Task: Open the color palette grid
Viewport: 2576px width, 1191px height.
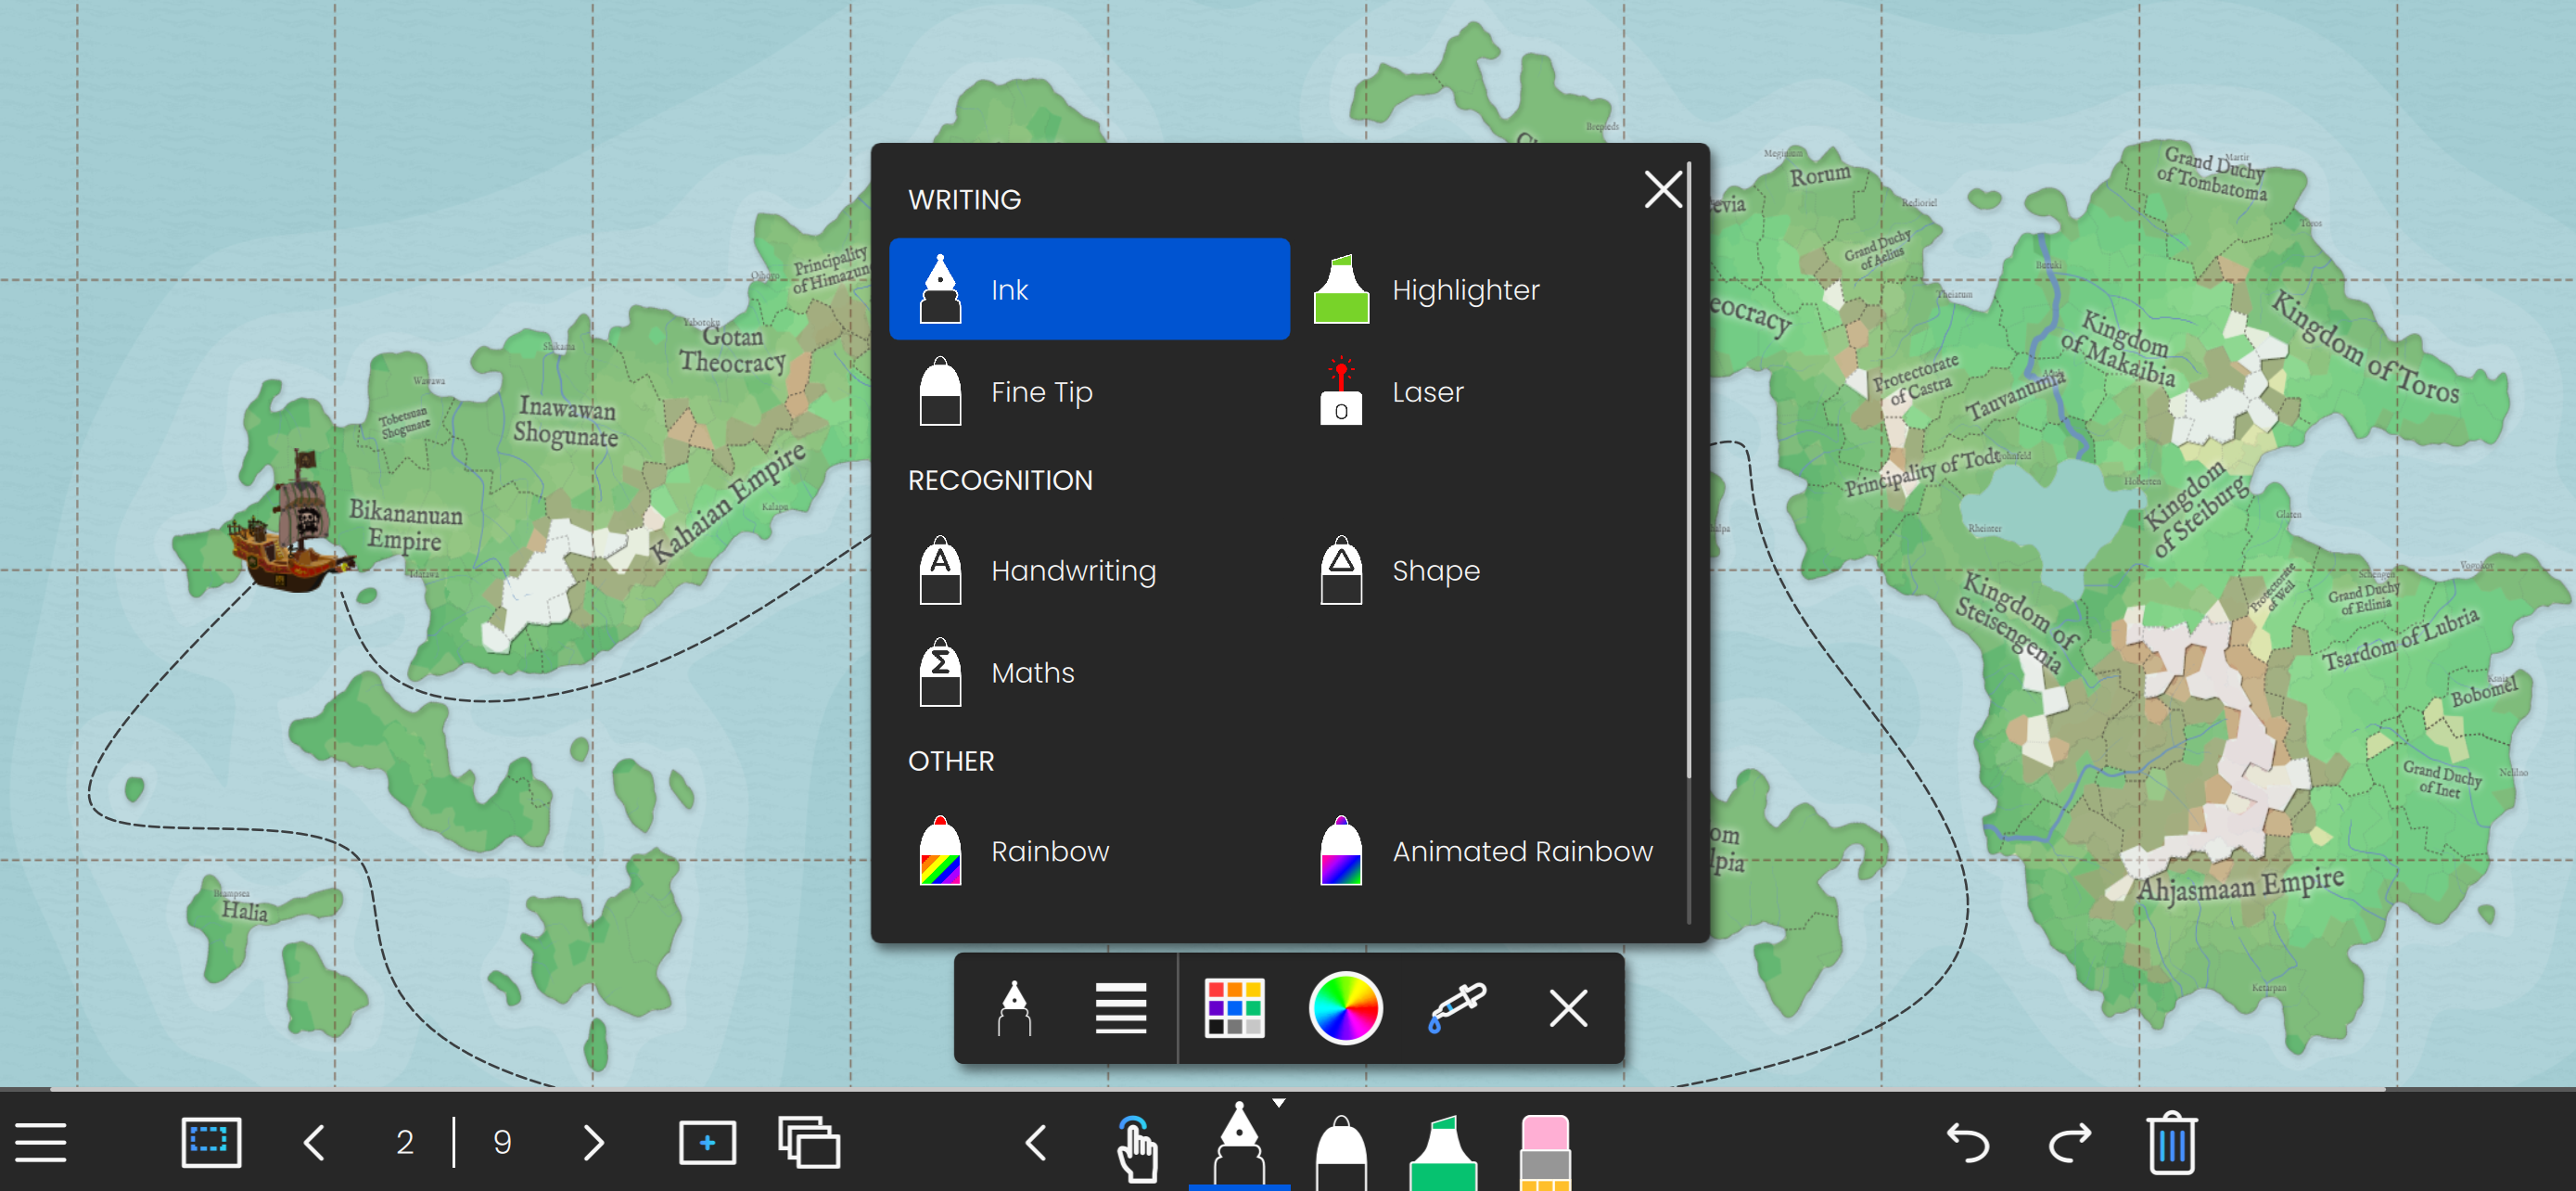Action: pos(1234,1008)
